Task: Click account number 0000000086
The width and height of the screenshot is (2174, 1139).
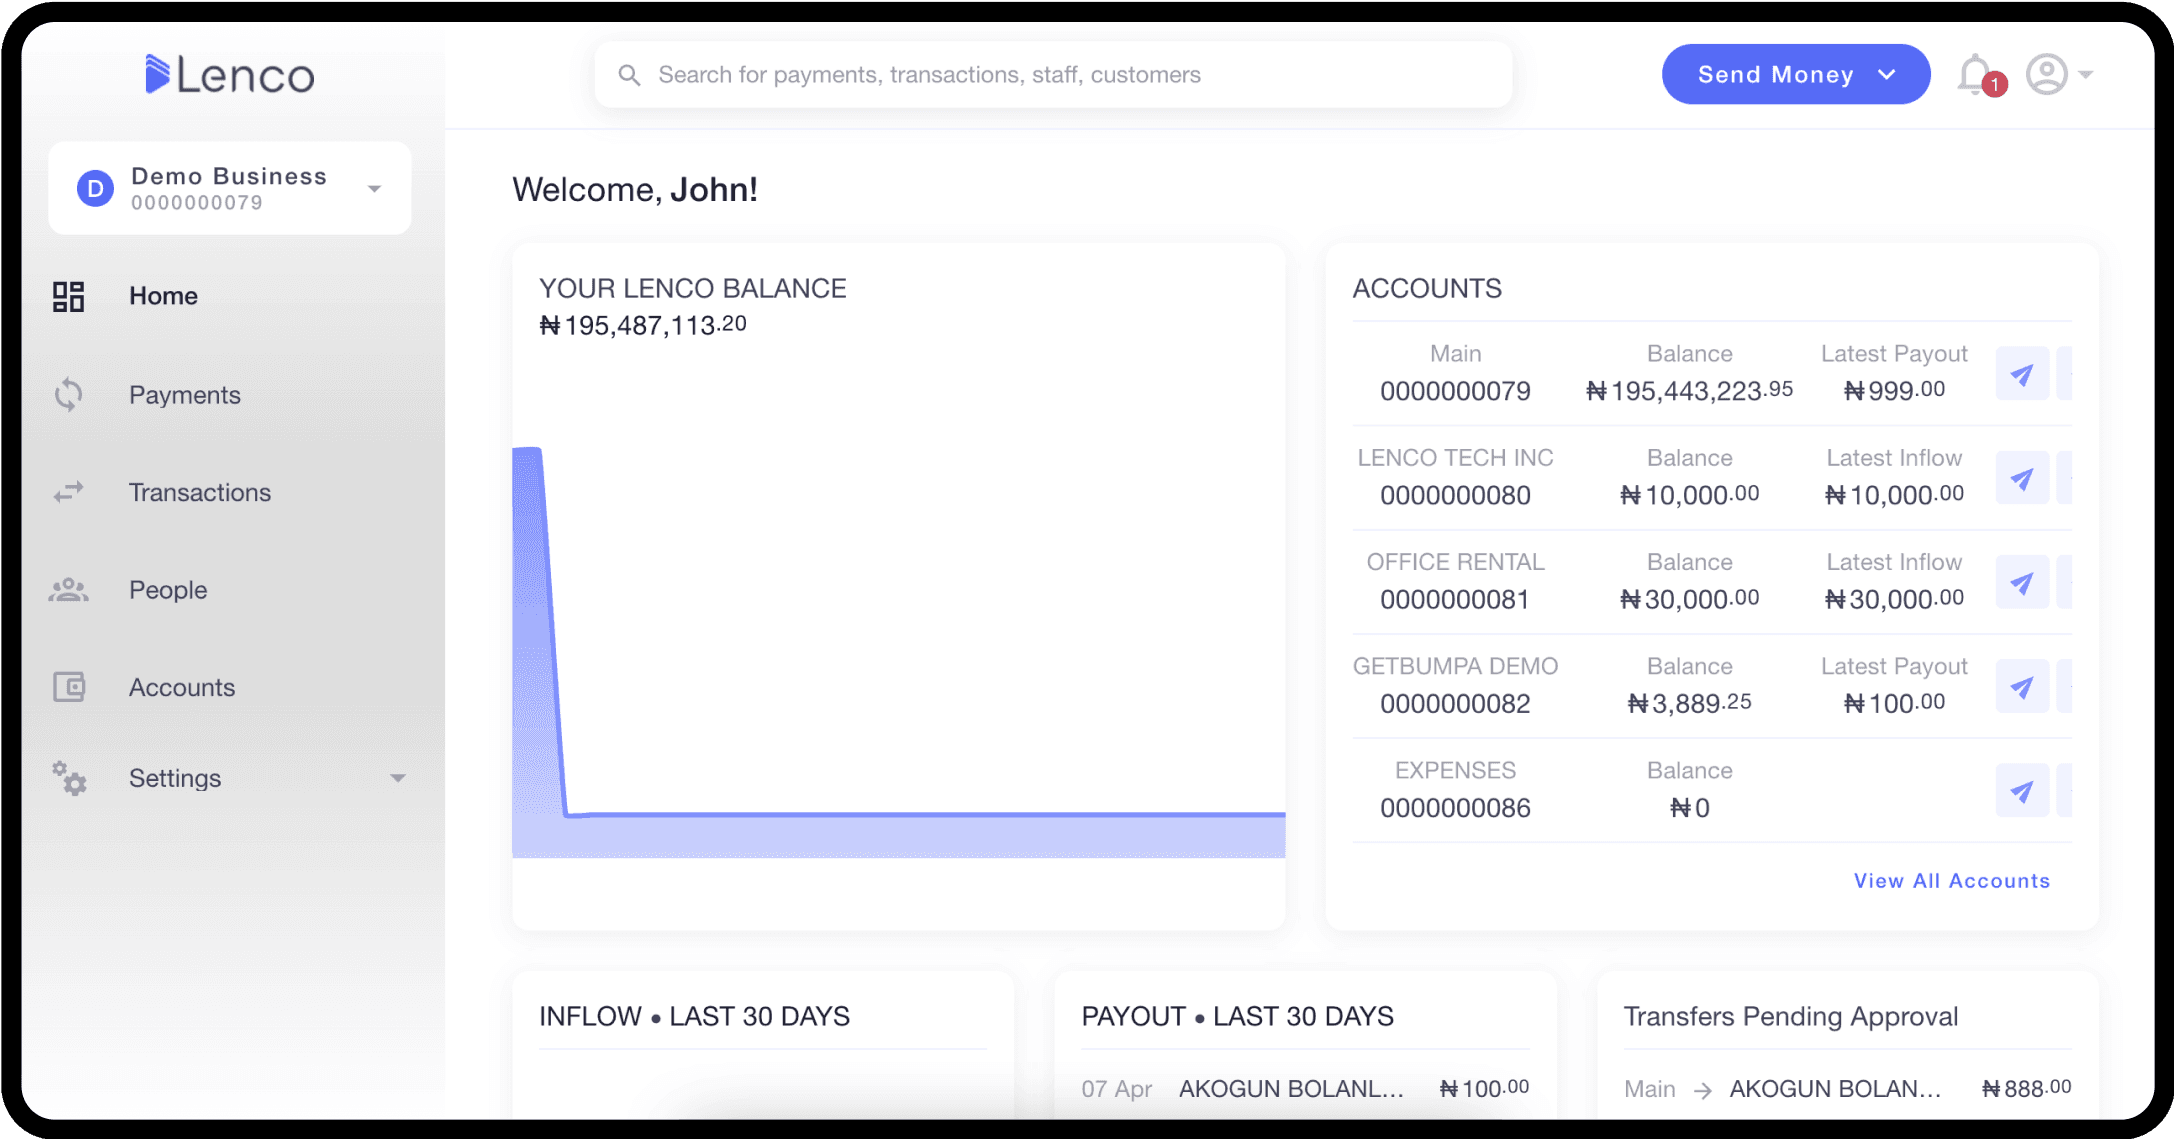Action: click(x=1455, y=808)
